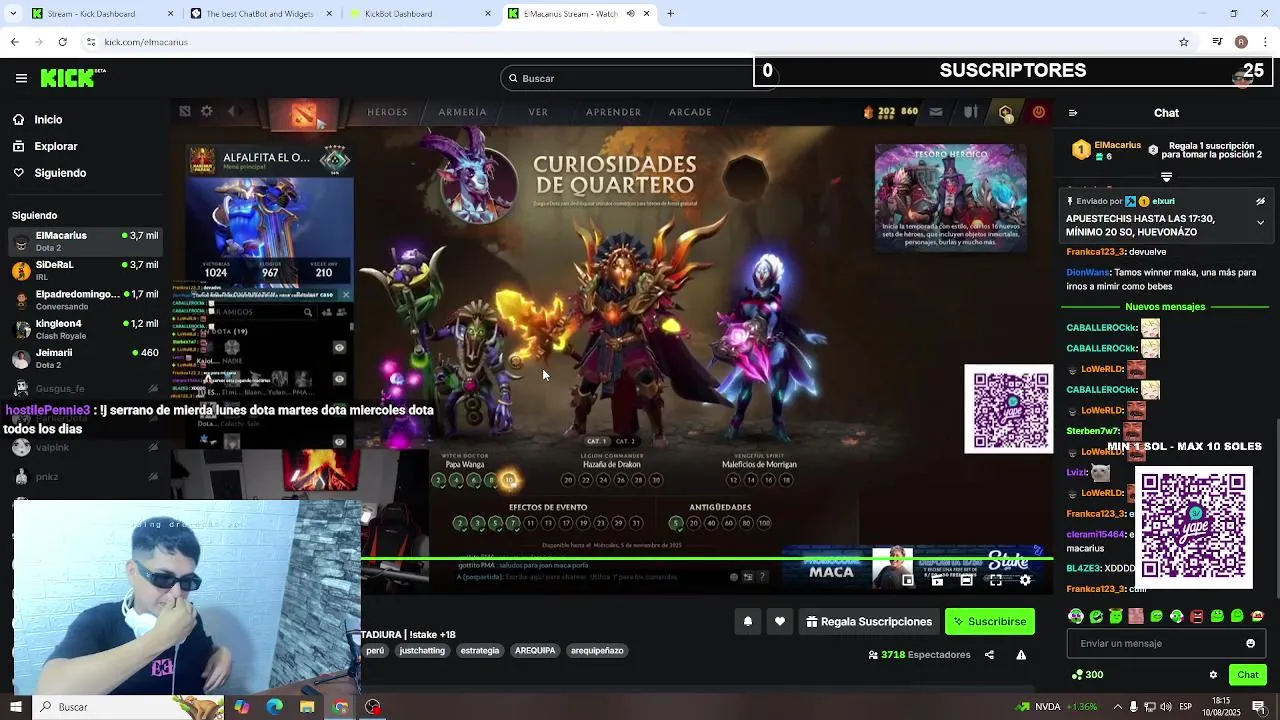Image resolution: width=1280 pixels, height=720 pixels.
Task: Report the stream with the warning icon
Action: tap(1021, 655)
